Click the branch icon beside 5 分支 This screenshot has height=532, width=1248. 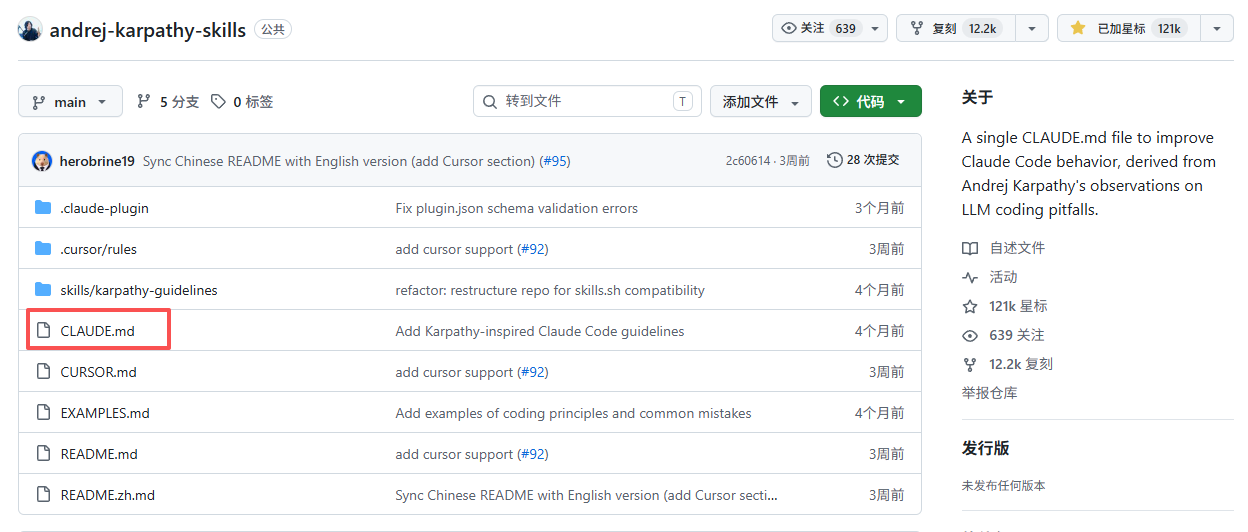coord(143,102)
